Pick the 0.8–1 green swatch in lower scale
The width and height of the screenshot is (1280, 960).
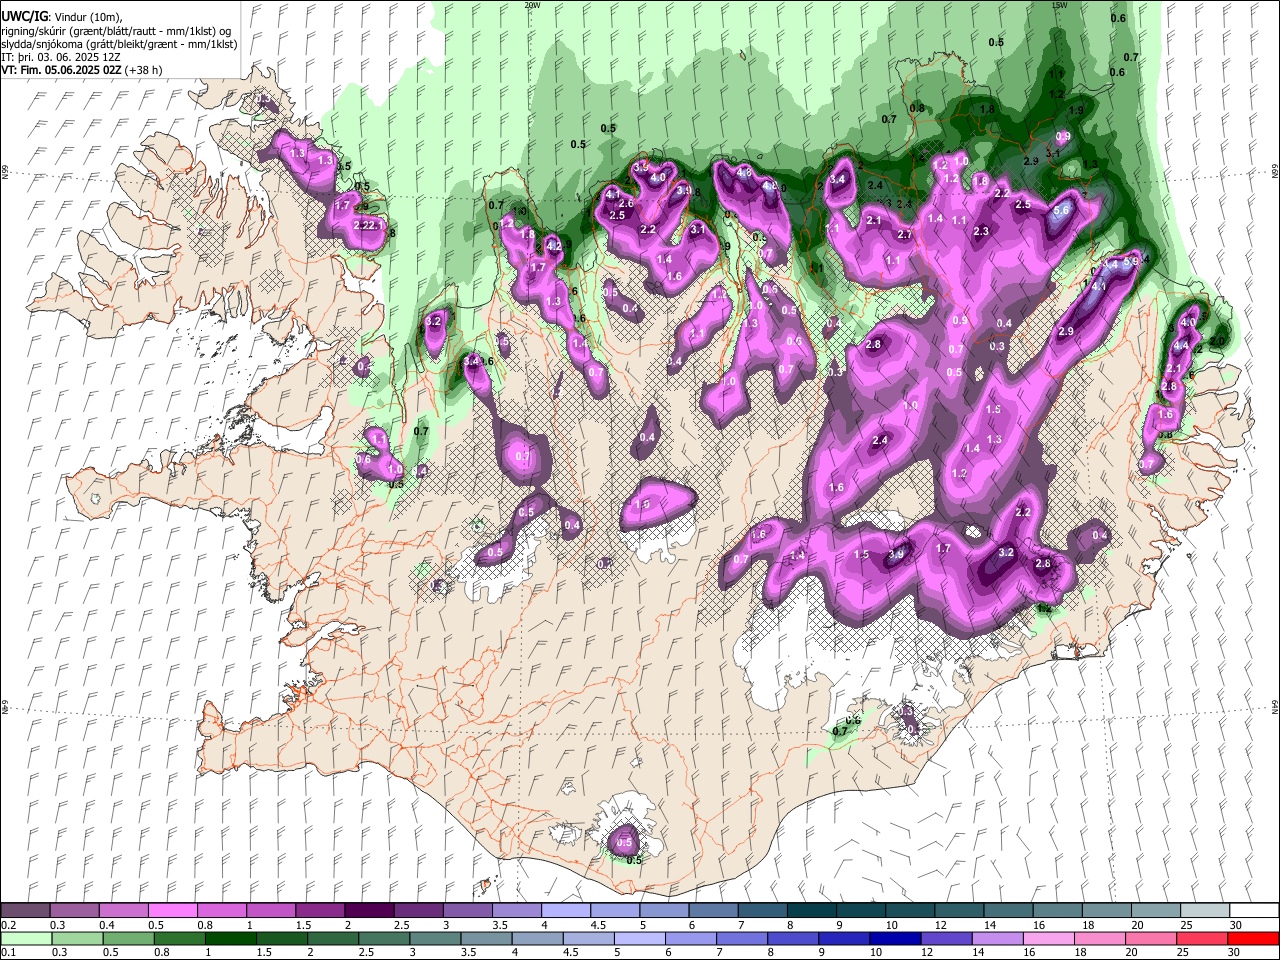pos(180,938)
